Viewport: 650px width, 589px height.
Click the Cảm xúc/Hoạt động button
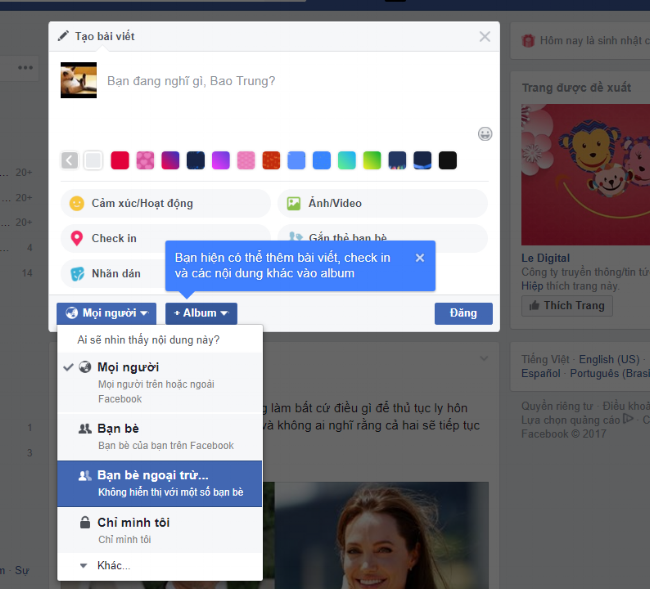(x=165, y=203)
